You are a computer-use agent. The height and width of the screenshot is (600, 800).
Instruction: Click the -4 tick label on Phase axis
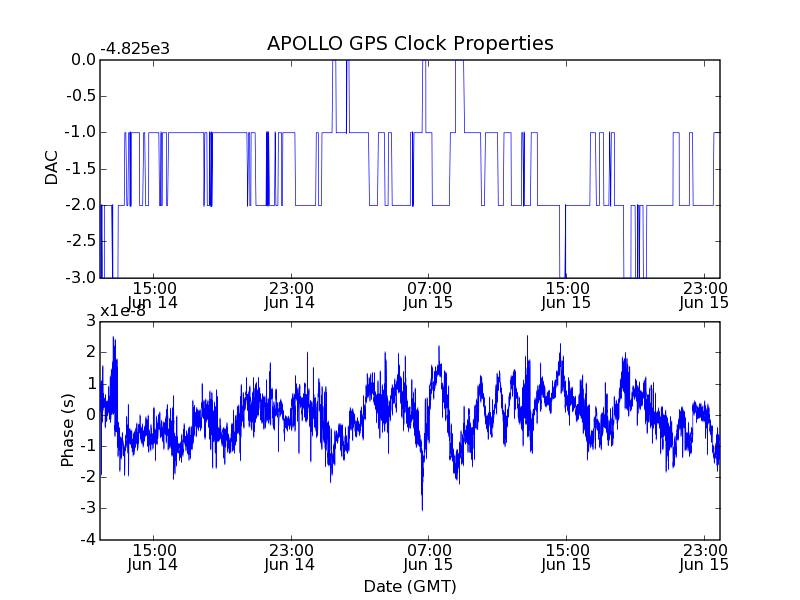click(x=88, y=539)
